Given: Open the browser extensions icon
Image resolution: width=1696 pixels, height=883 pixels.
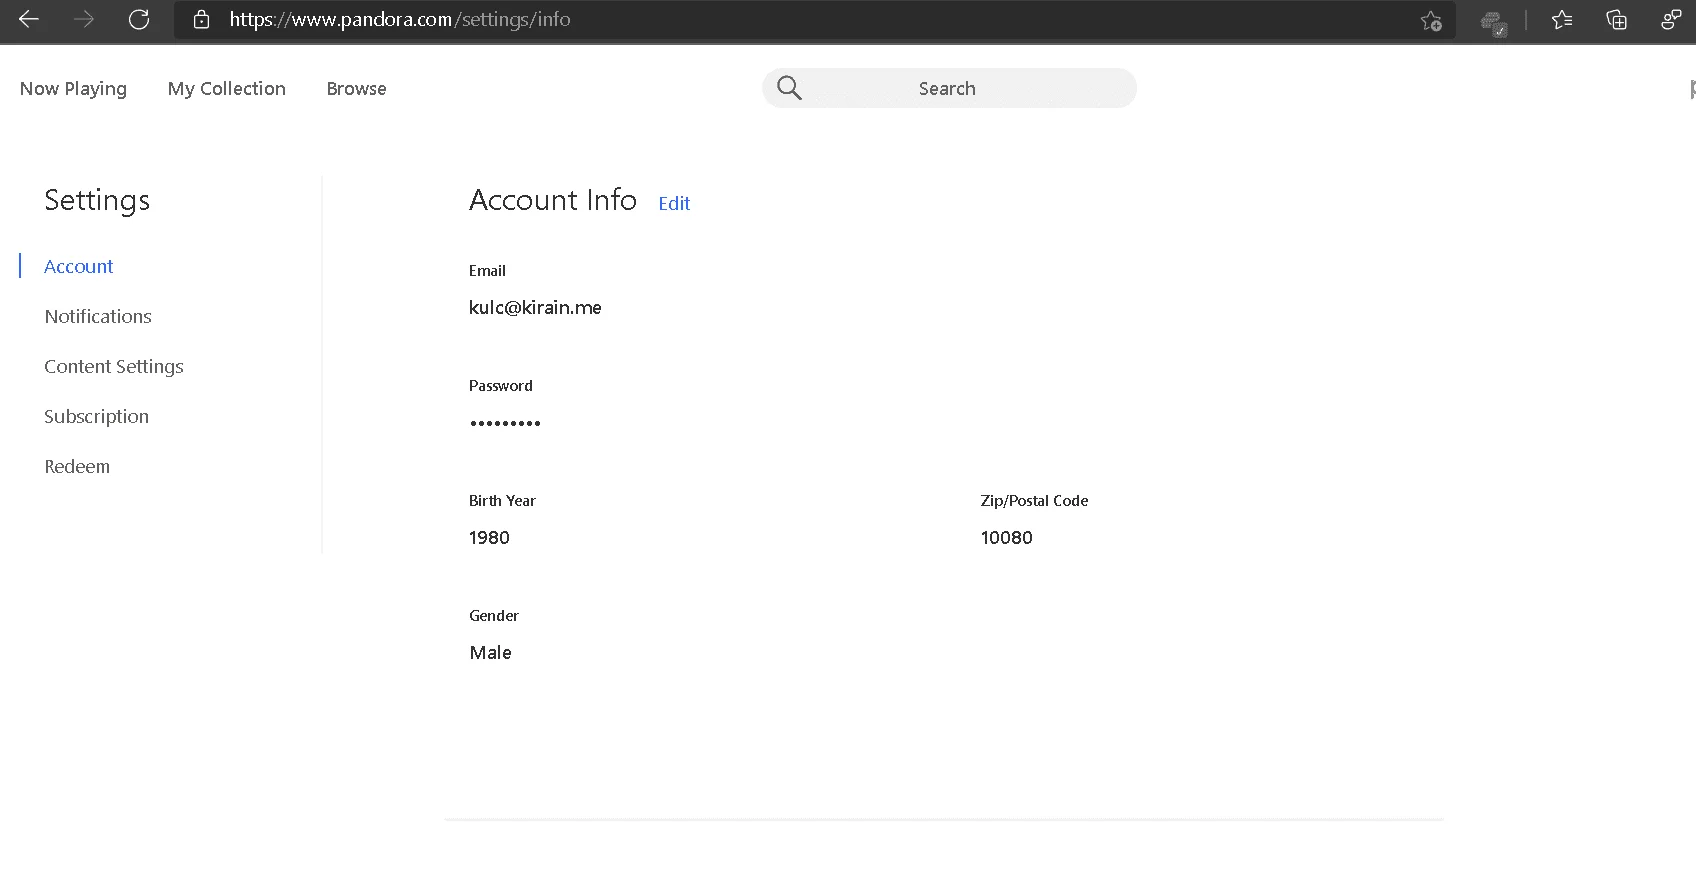Looking at the screenshot, I should pos(1493,21).
